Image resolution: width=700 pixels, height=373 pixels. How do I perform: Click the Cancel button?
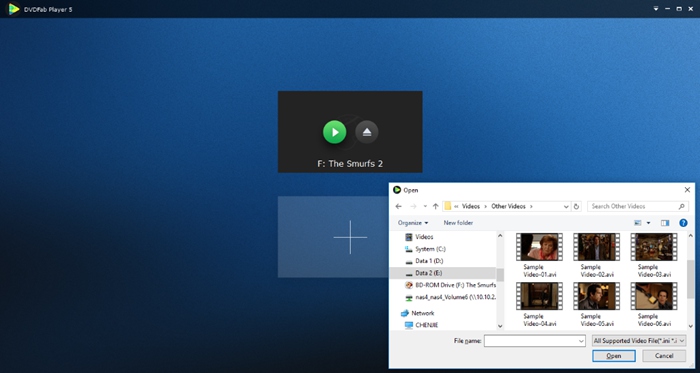point(664,356)
